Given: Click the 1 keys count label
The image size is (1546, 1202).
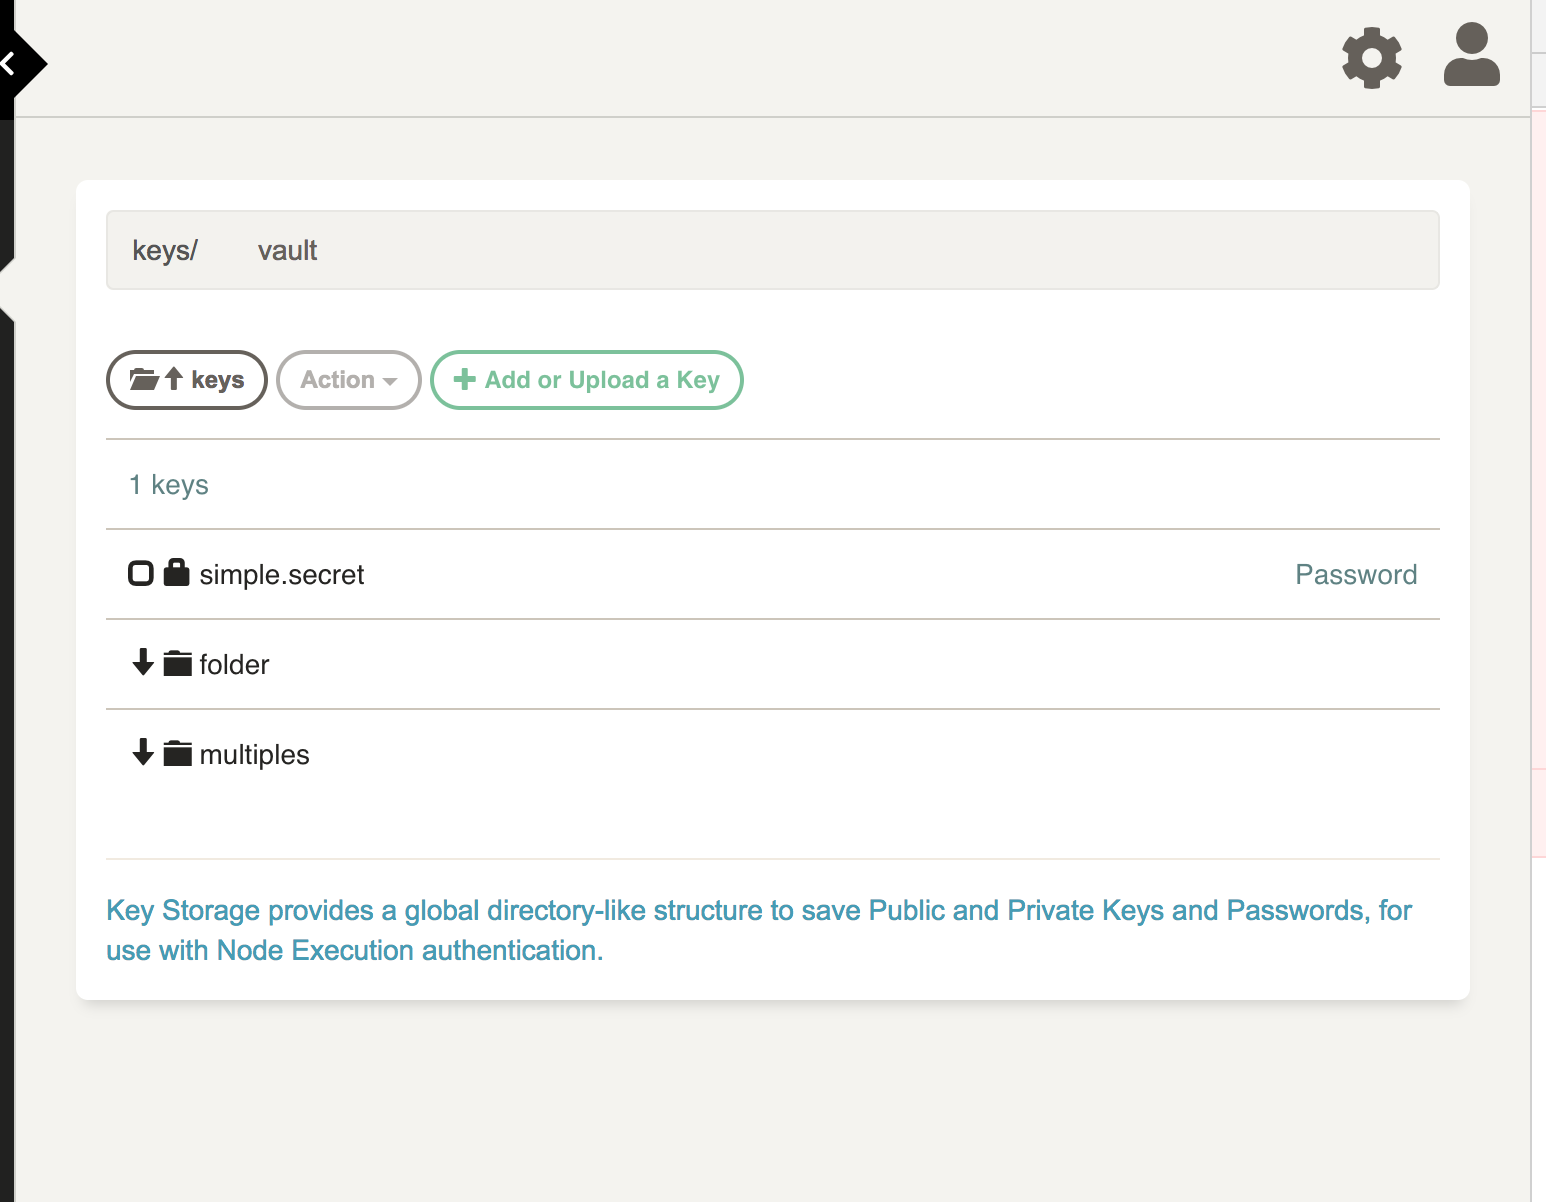Looking at the screenshot, I should pos(168,484).
